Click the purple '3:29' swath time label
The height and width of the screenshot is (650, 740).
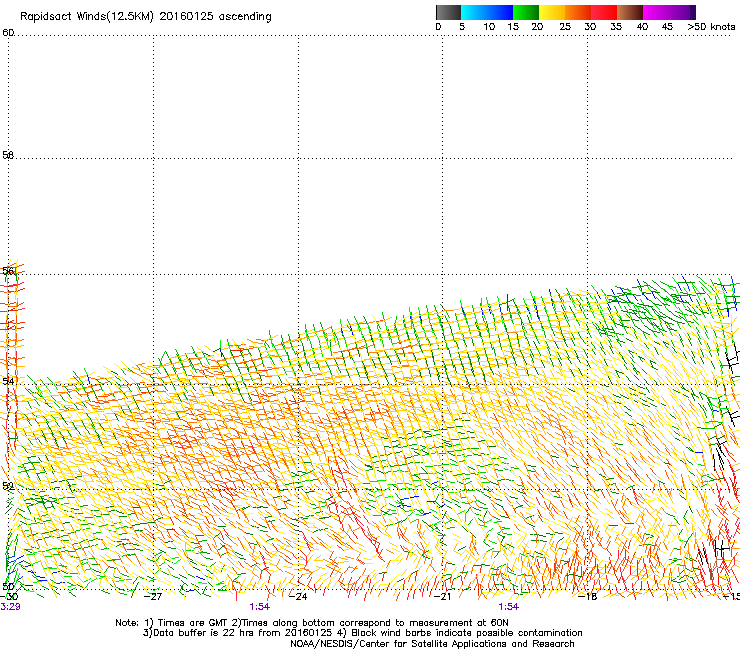point(10,607)
